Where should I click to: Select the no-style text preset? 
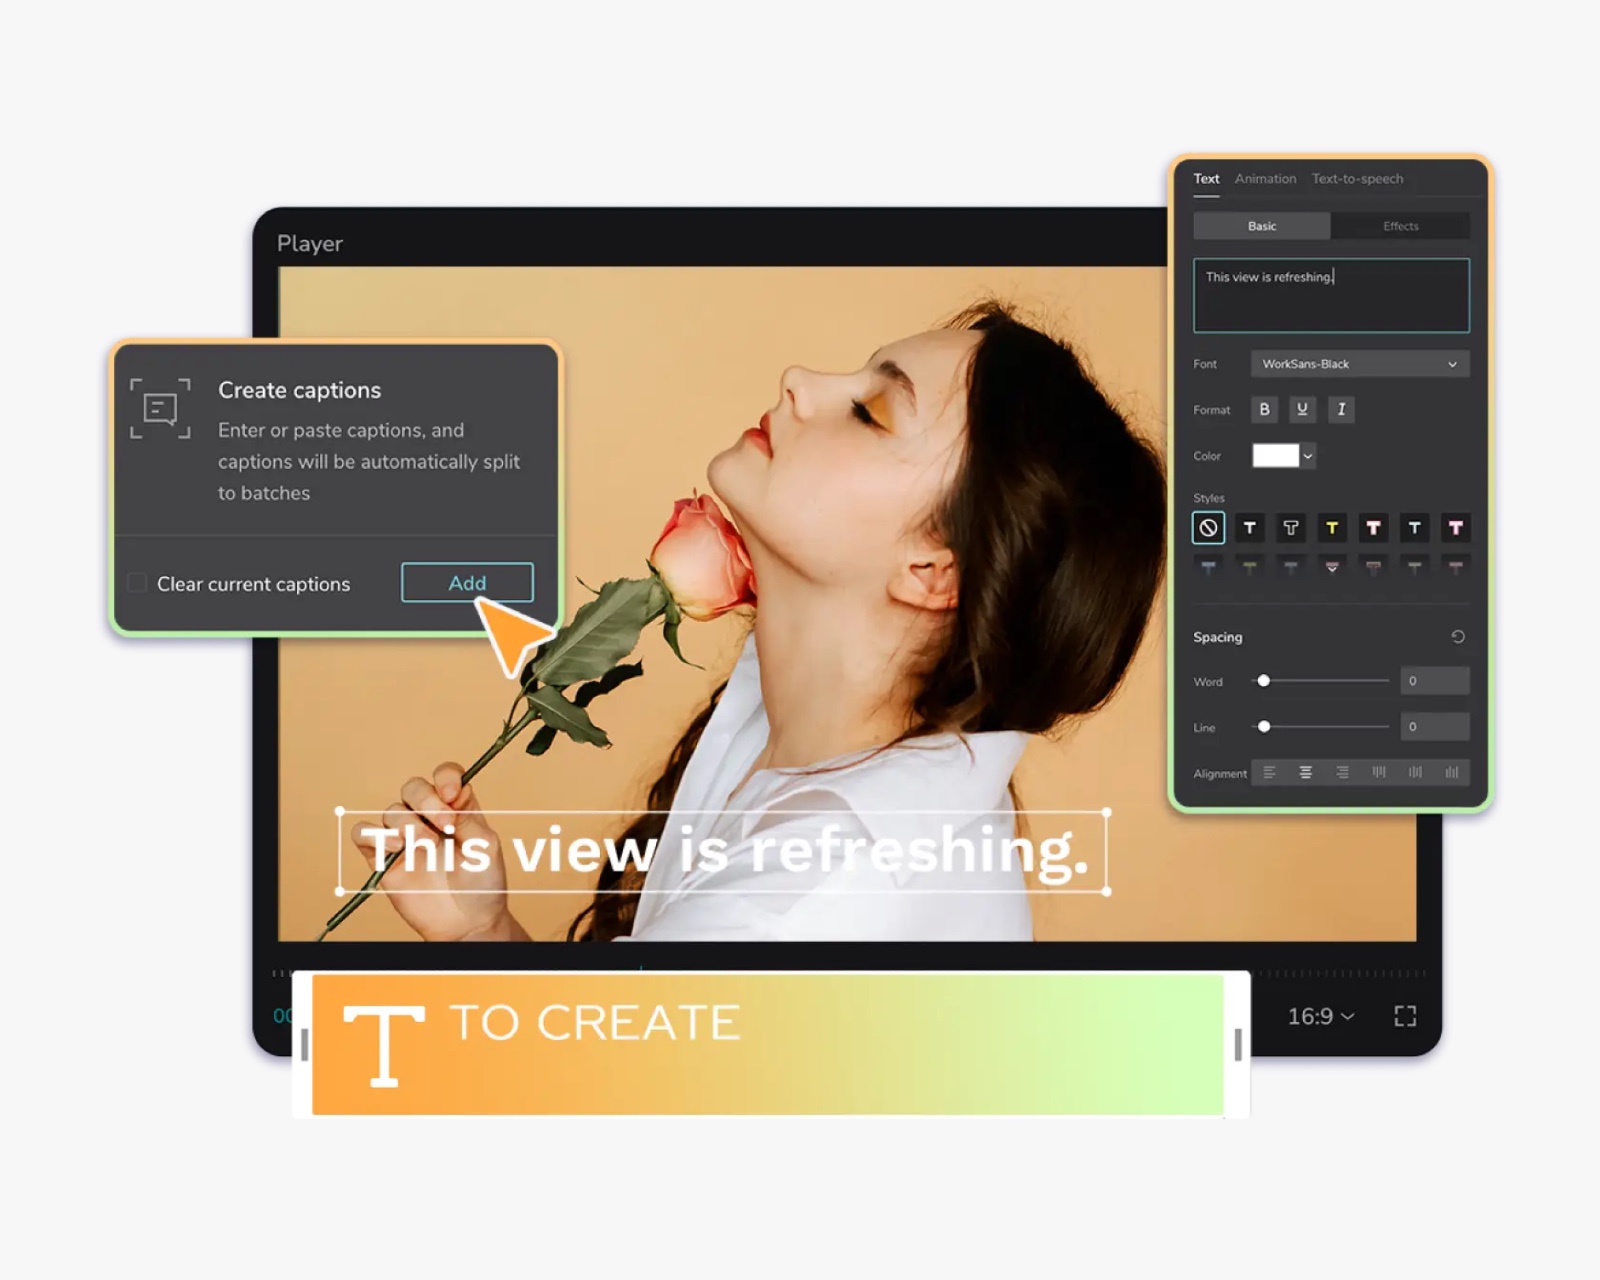click(1208, 527)
